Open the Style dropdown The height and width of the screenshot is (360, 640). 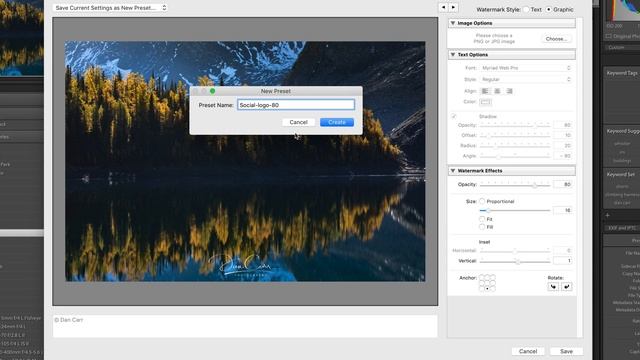point(526,79)
